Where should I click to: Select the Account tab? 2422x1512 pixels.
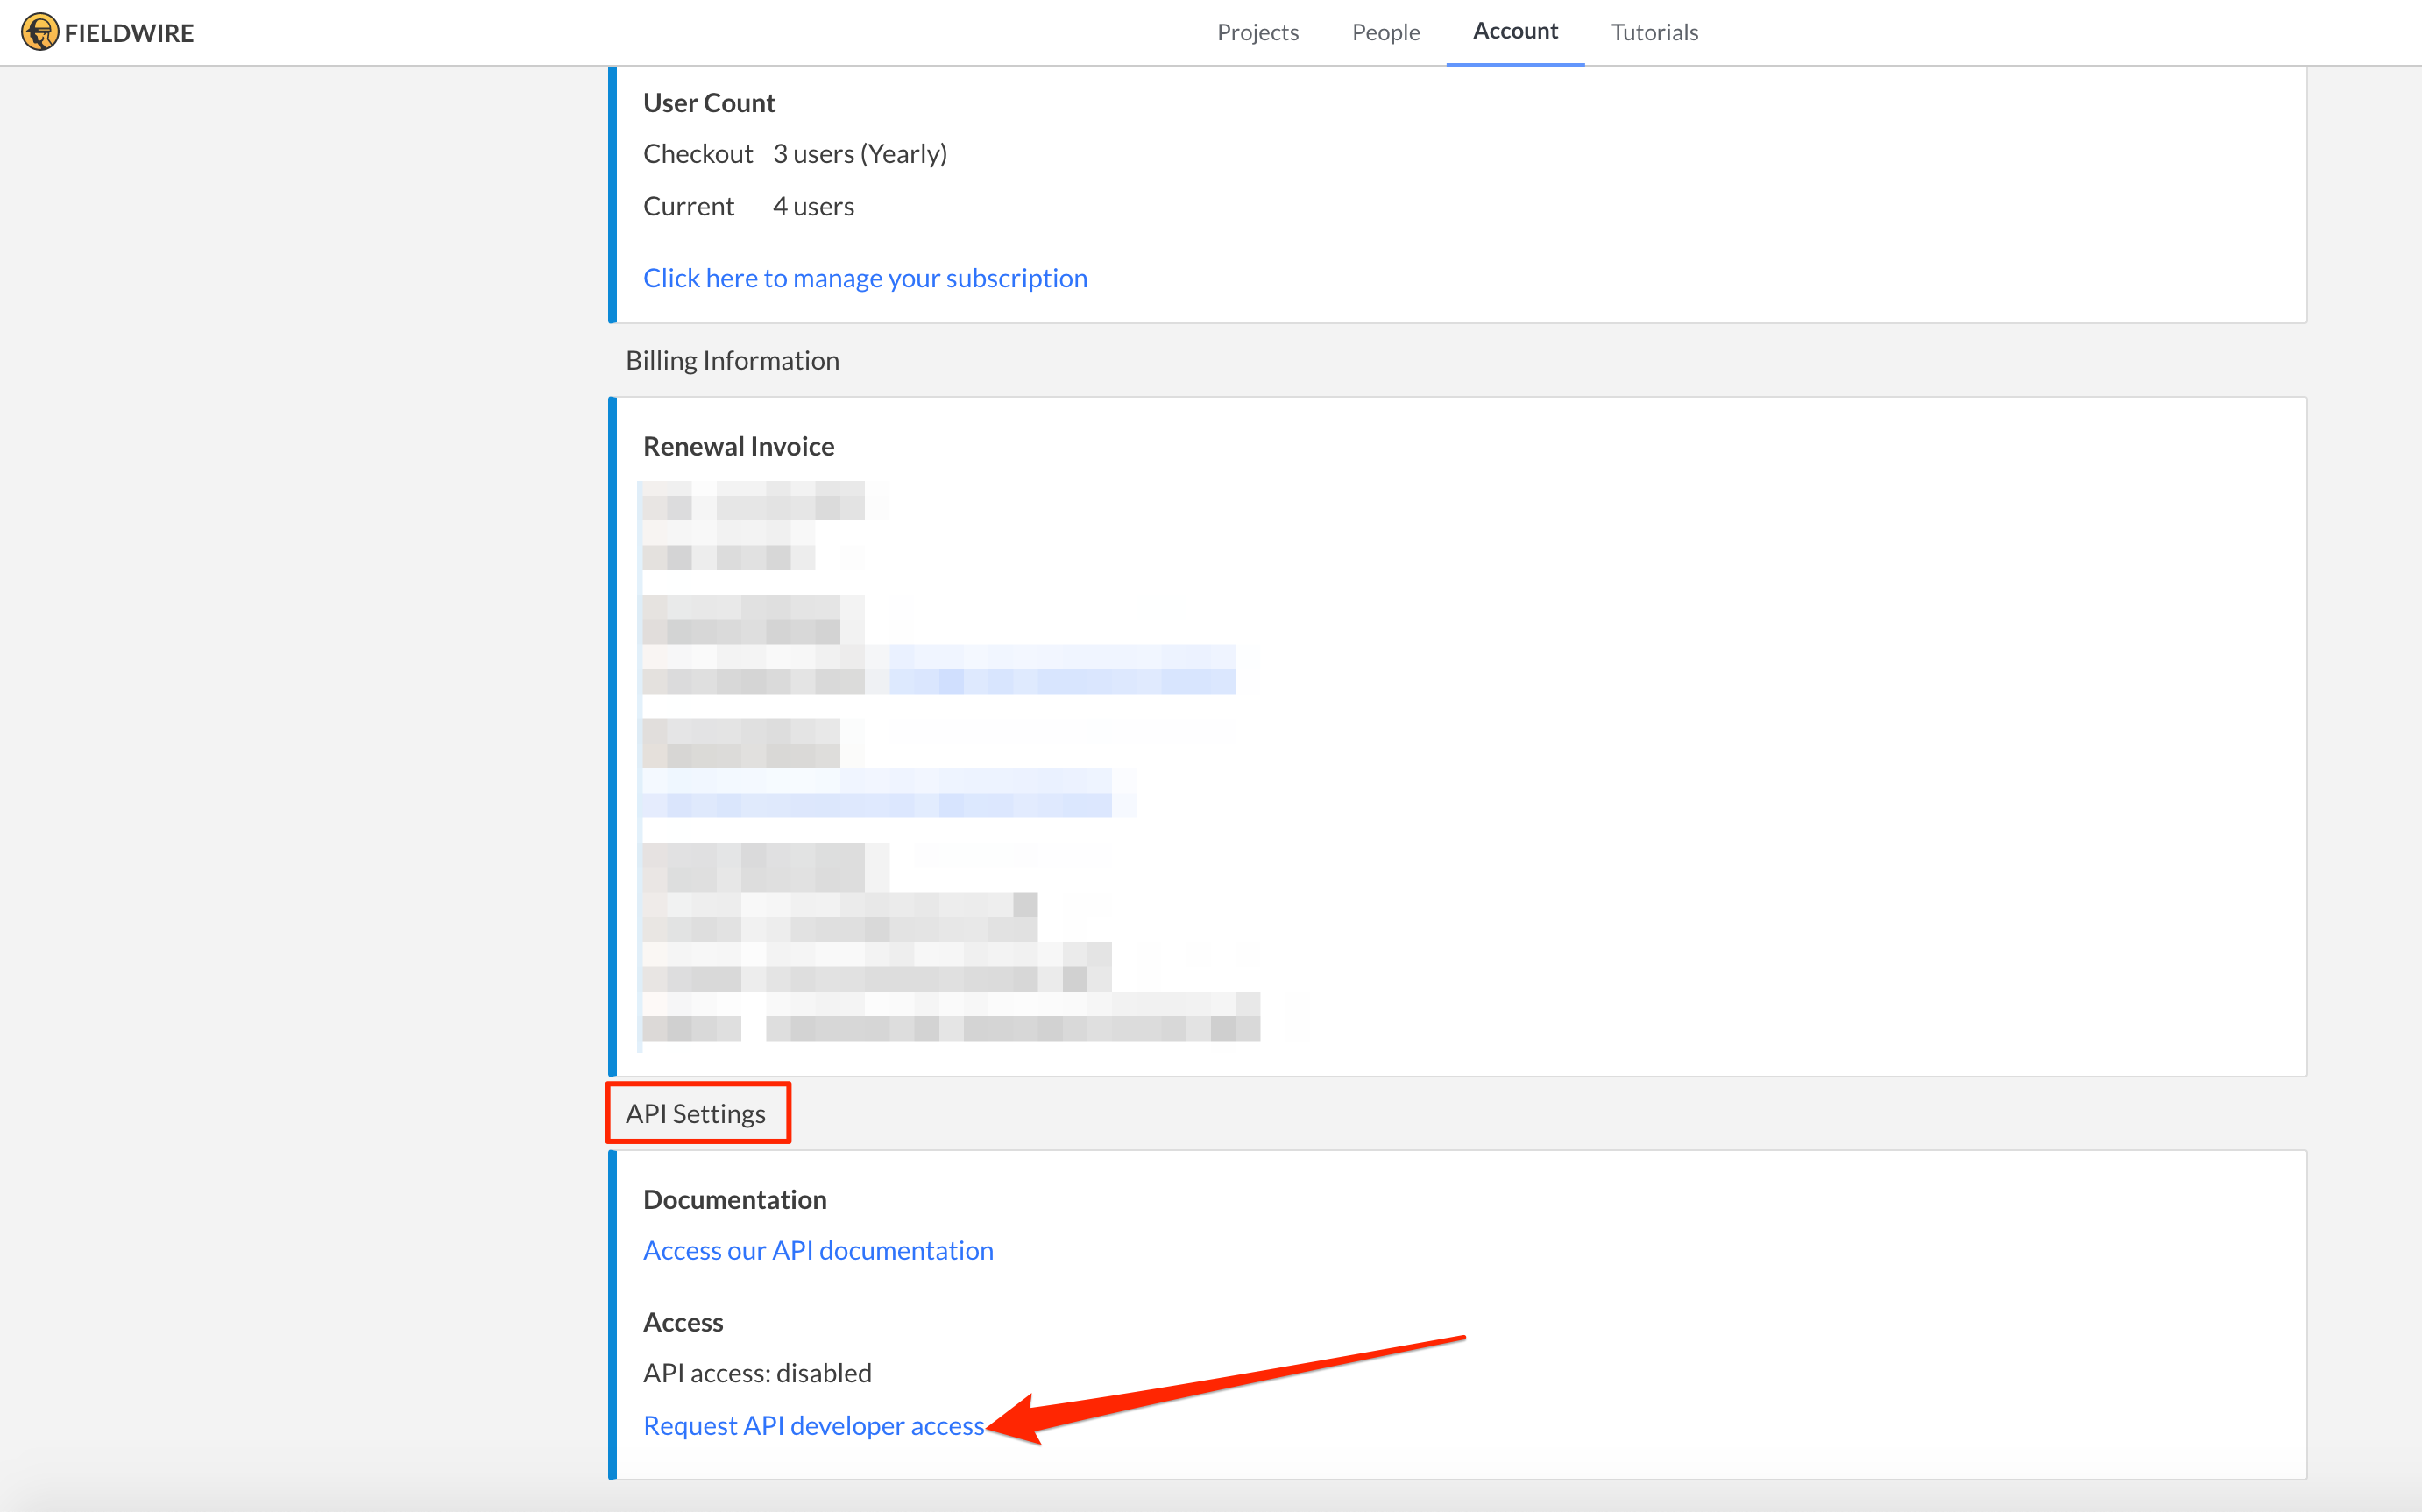[1514, 31]
